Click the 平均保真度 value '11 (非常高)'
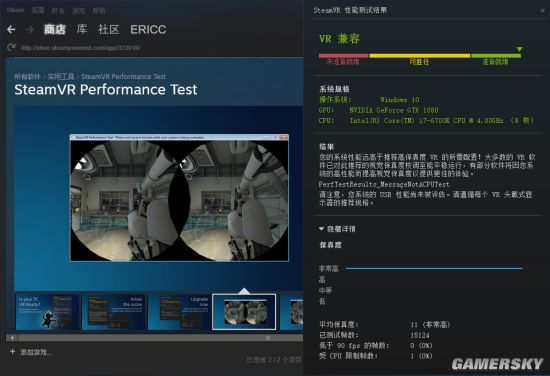This screenshot has height=376, width=550. [x=430, y=324]
